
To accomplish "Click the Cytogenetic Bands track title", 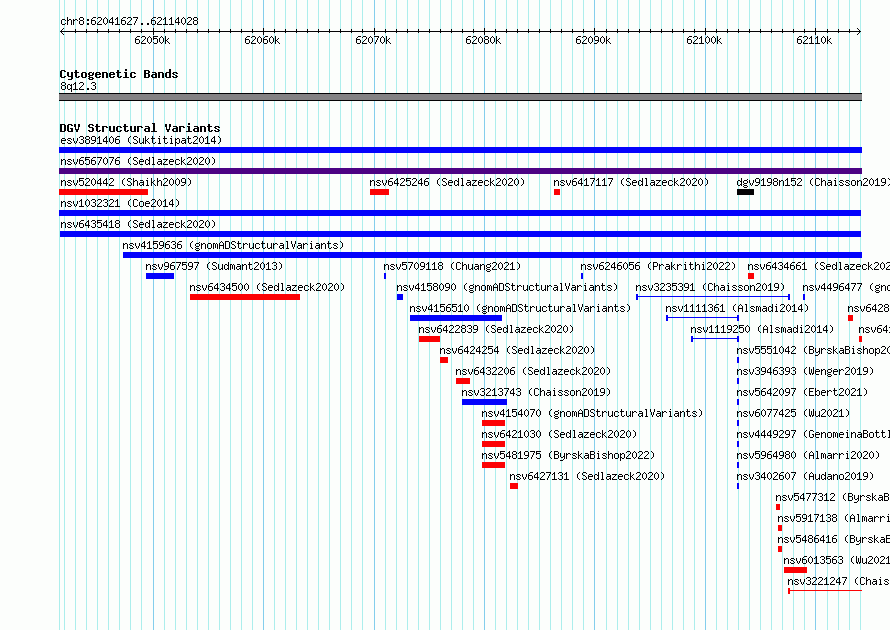I will pos(119,74).
